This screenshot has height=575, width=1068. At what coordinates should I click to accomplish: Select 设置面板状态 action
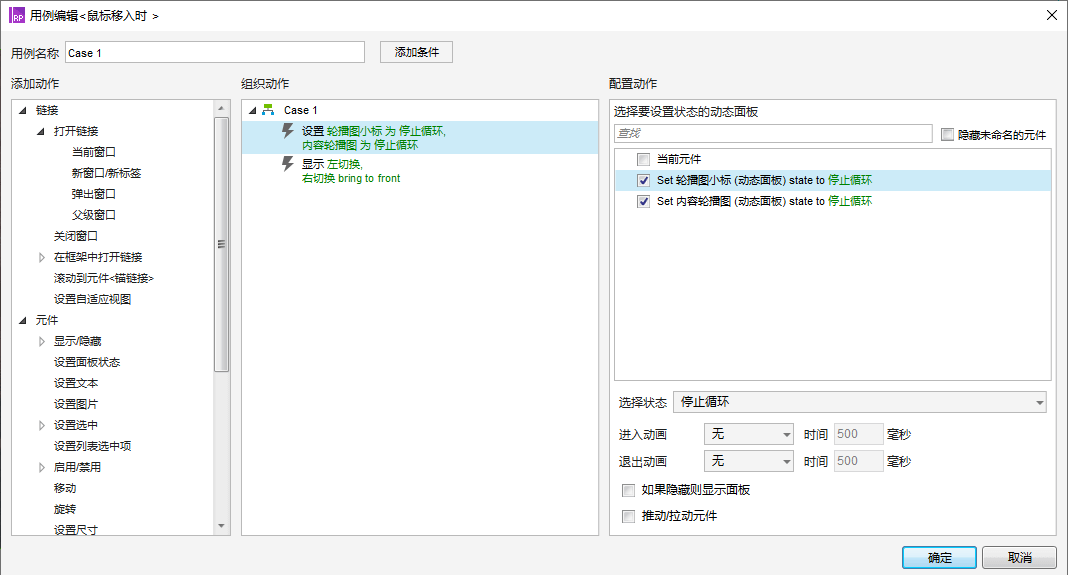point(87,362)
